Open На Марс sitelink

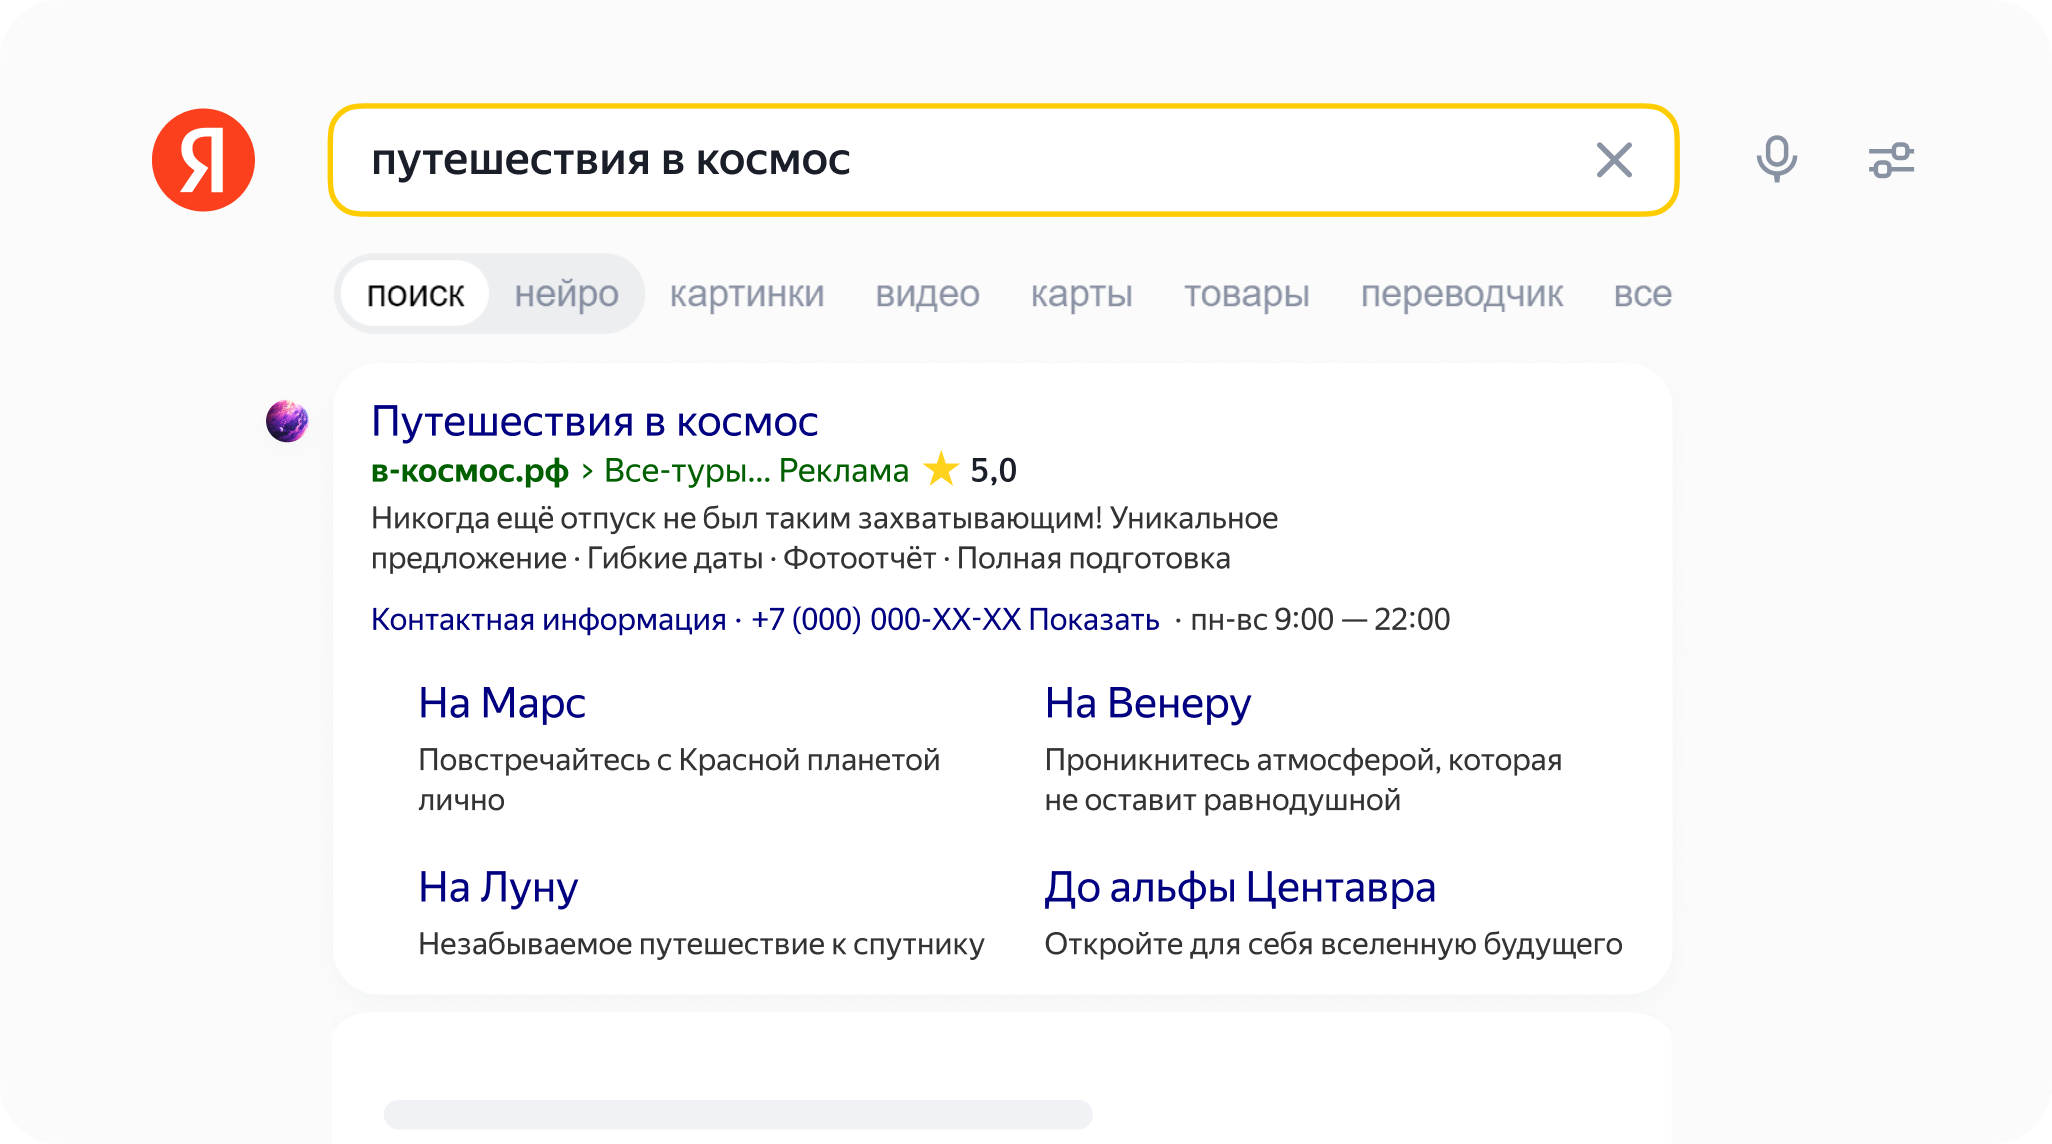[x=502, y=703]
